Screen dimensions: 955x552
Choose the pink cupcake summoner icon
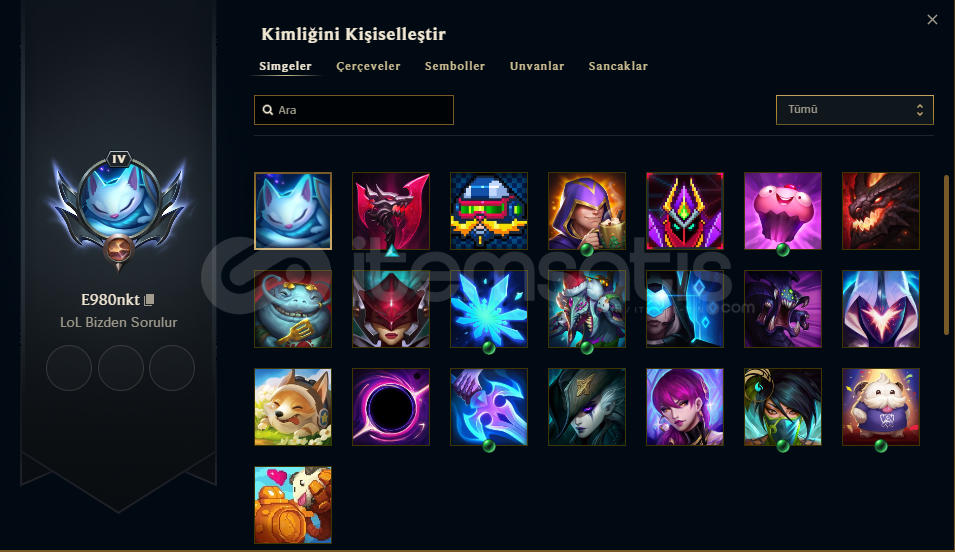(783, 211)
